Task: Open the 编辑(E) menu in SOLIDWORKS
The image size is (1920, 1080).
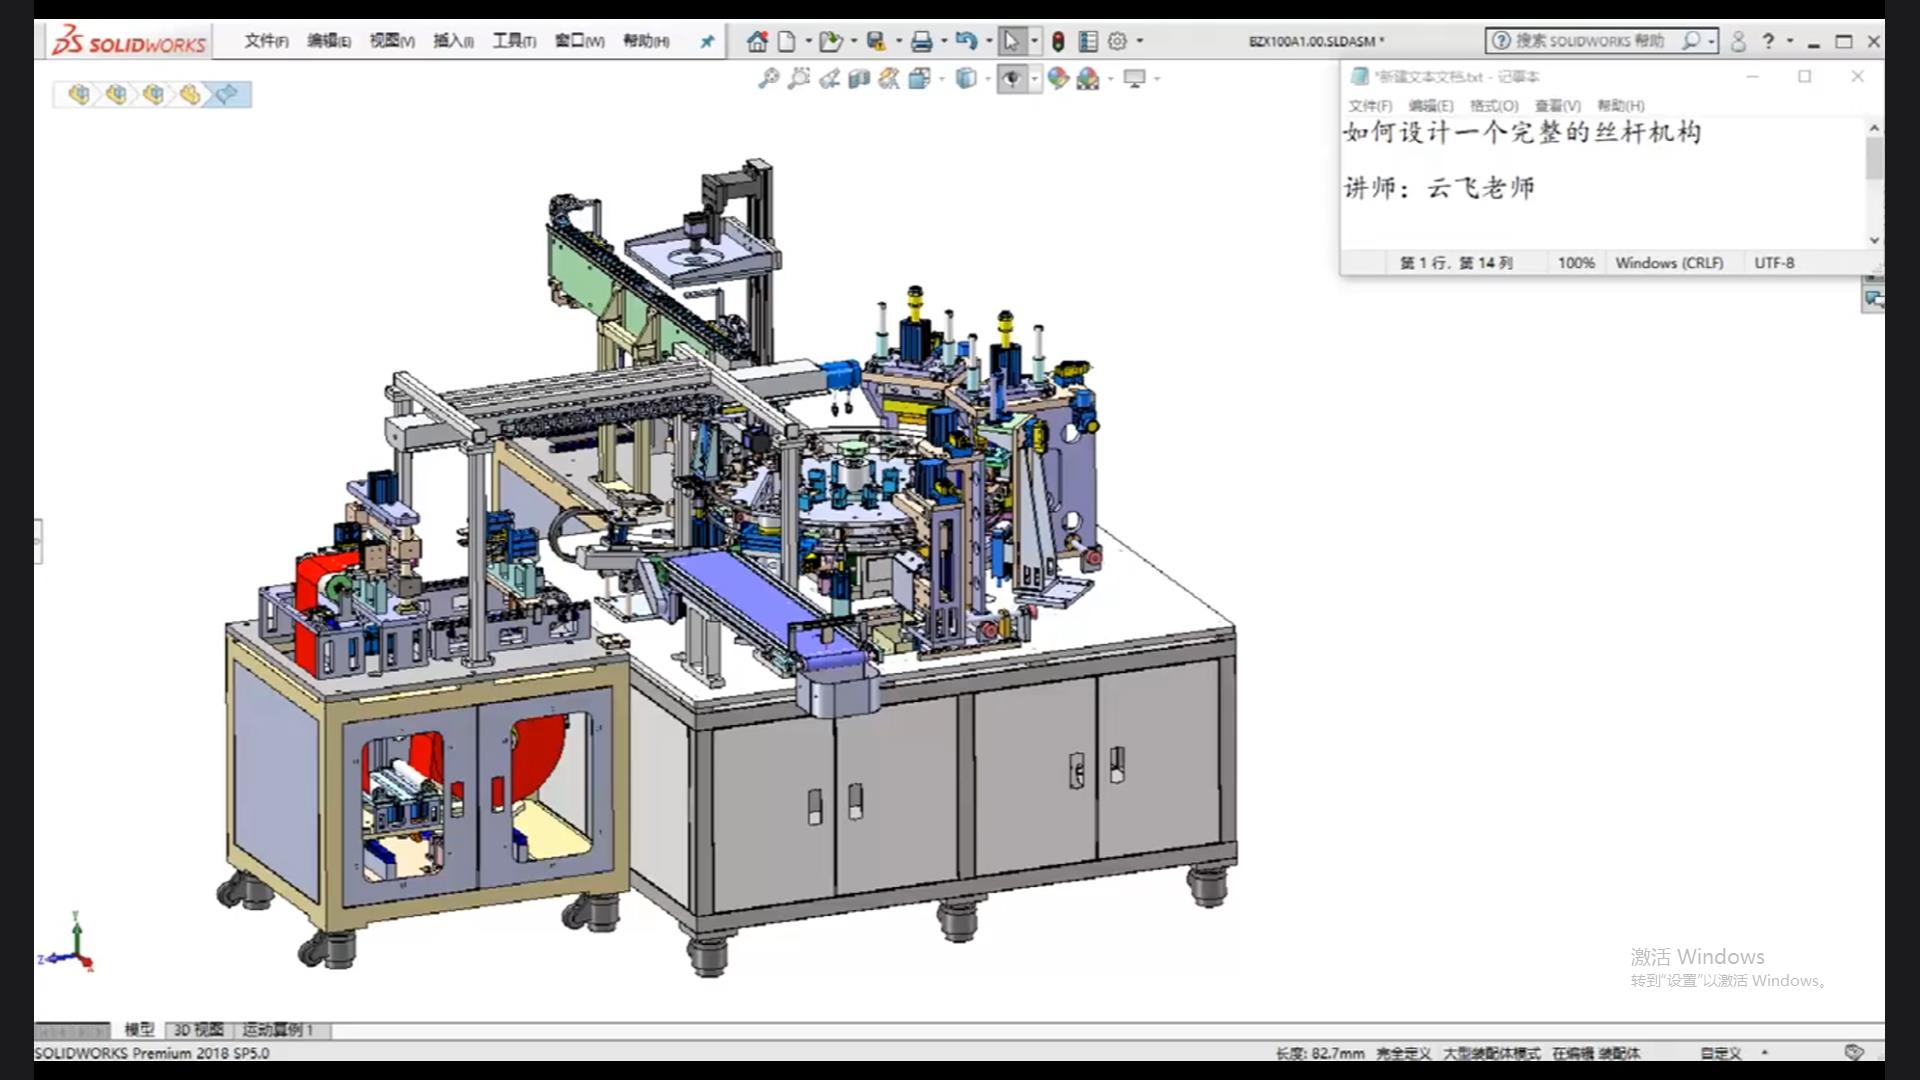Action: 329,41
